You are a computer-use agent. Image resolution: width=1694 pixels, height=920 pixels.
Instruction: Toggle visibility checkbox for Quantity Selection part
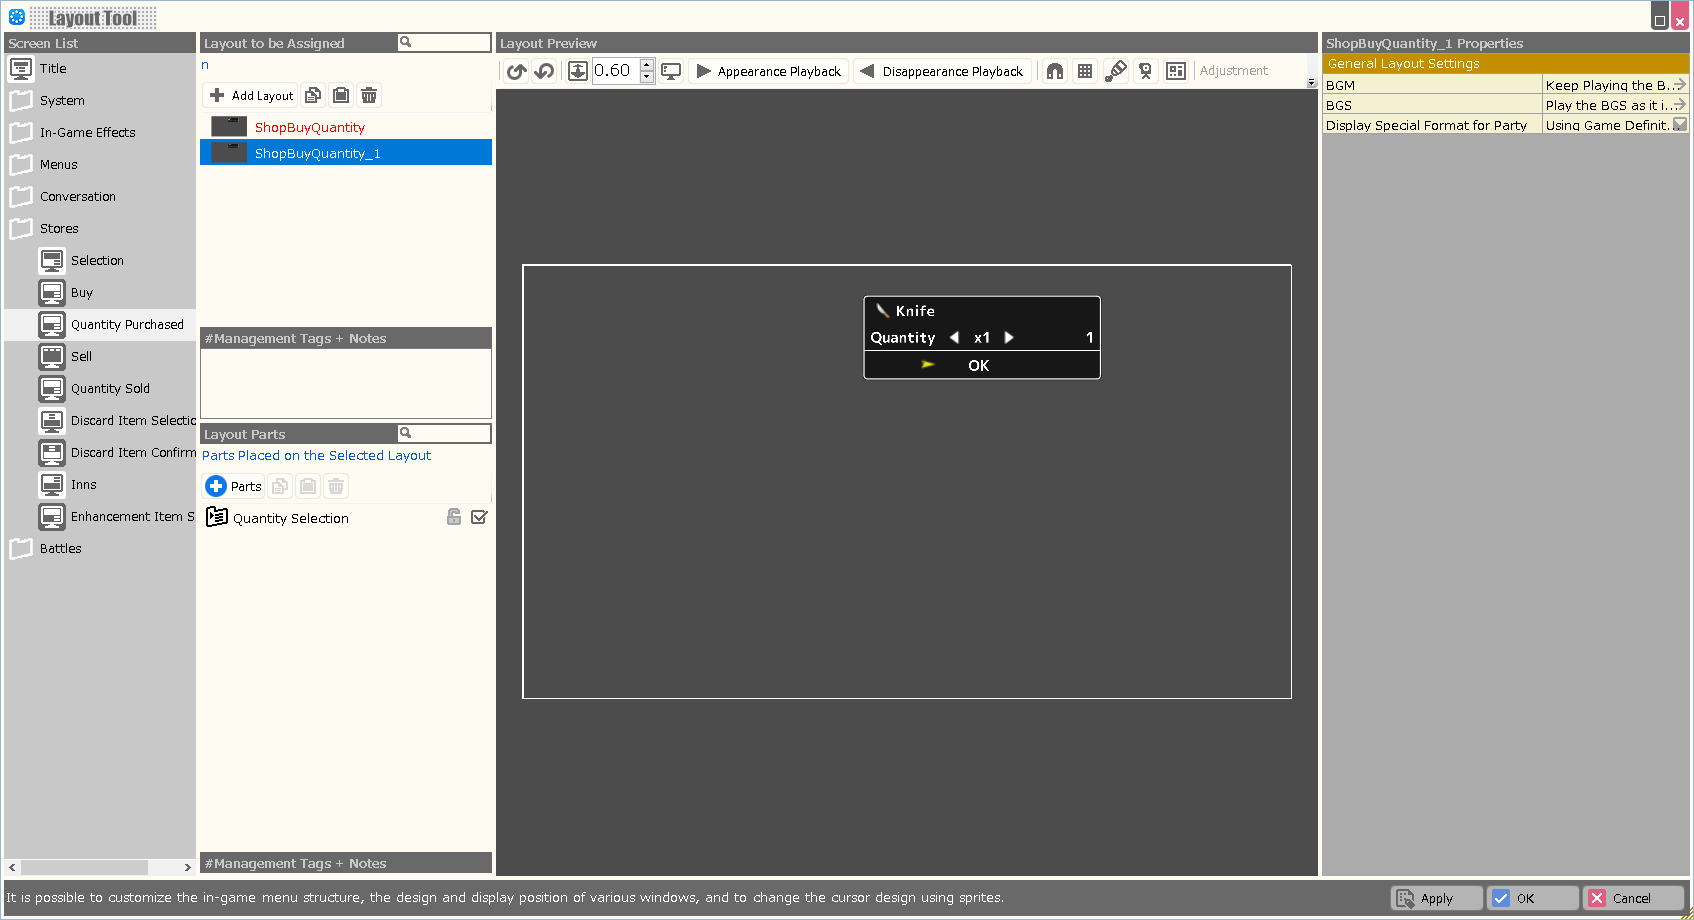pyautogui.click(x=479, y=517)
